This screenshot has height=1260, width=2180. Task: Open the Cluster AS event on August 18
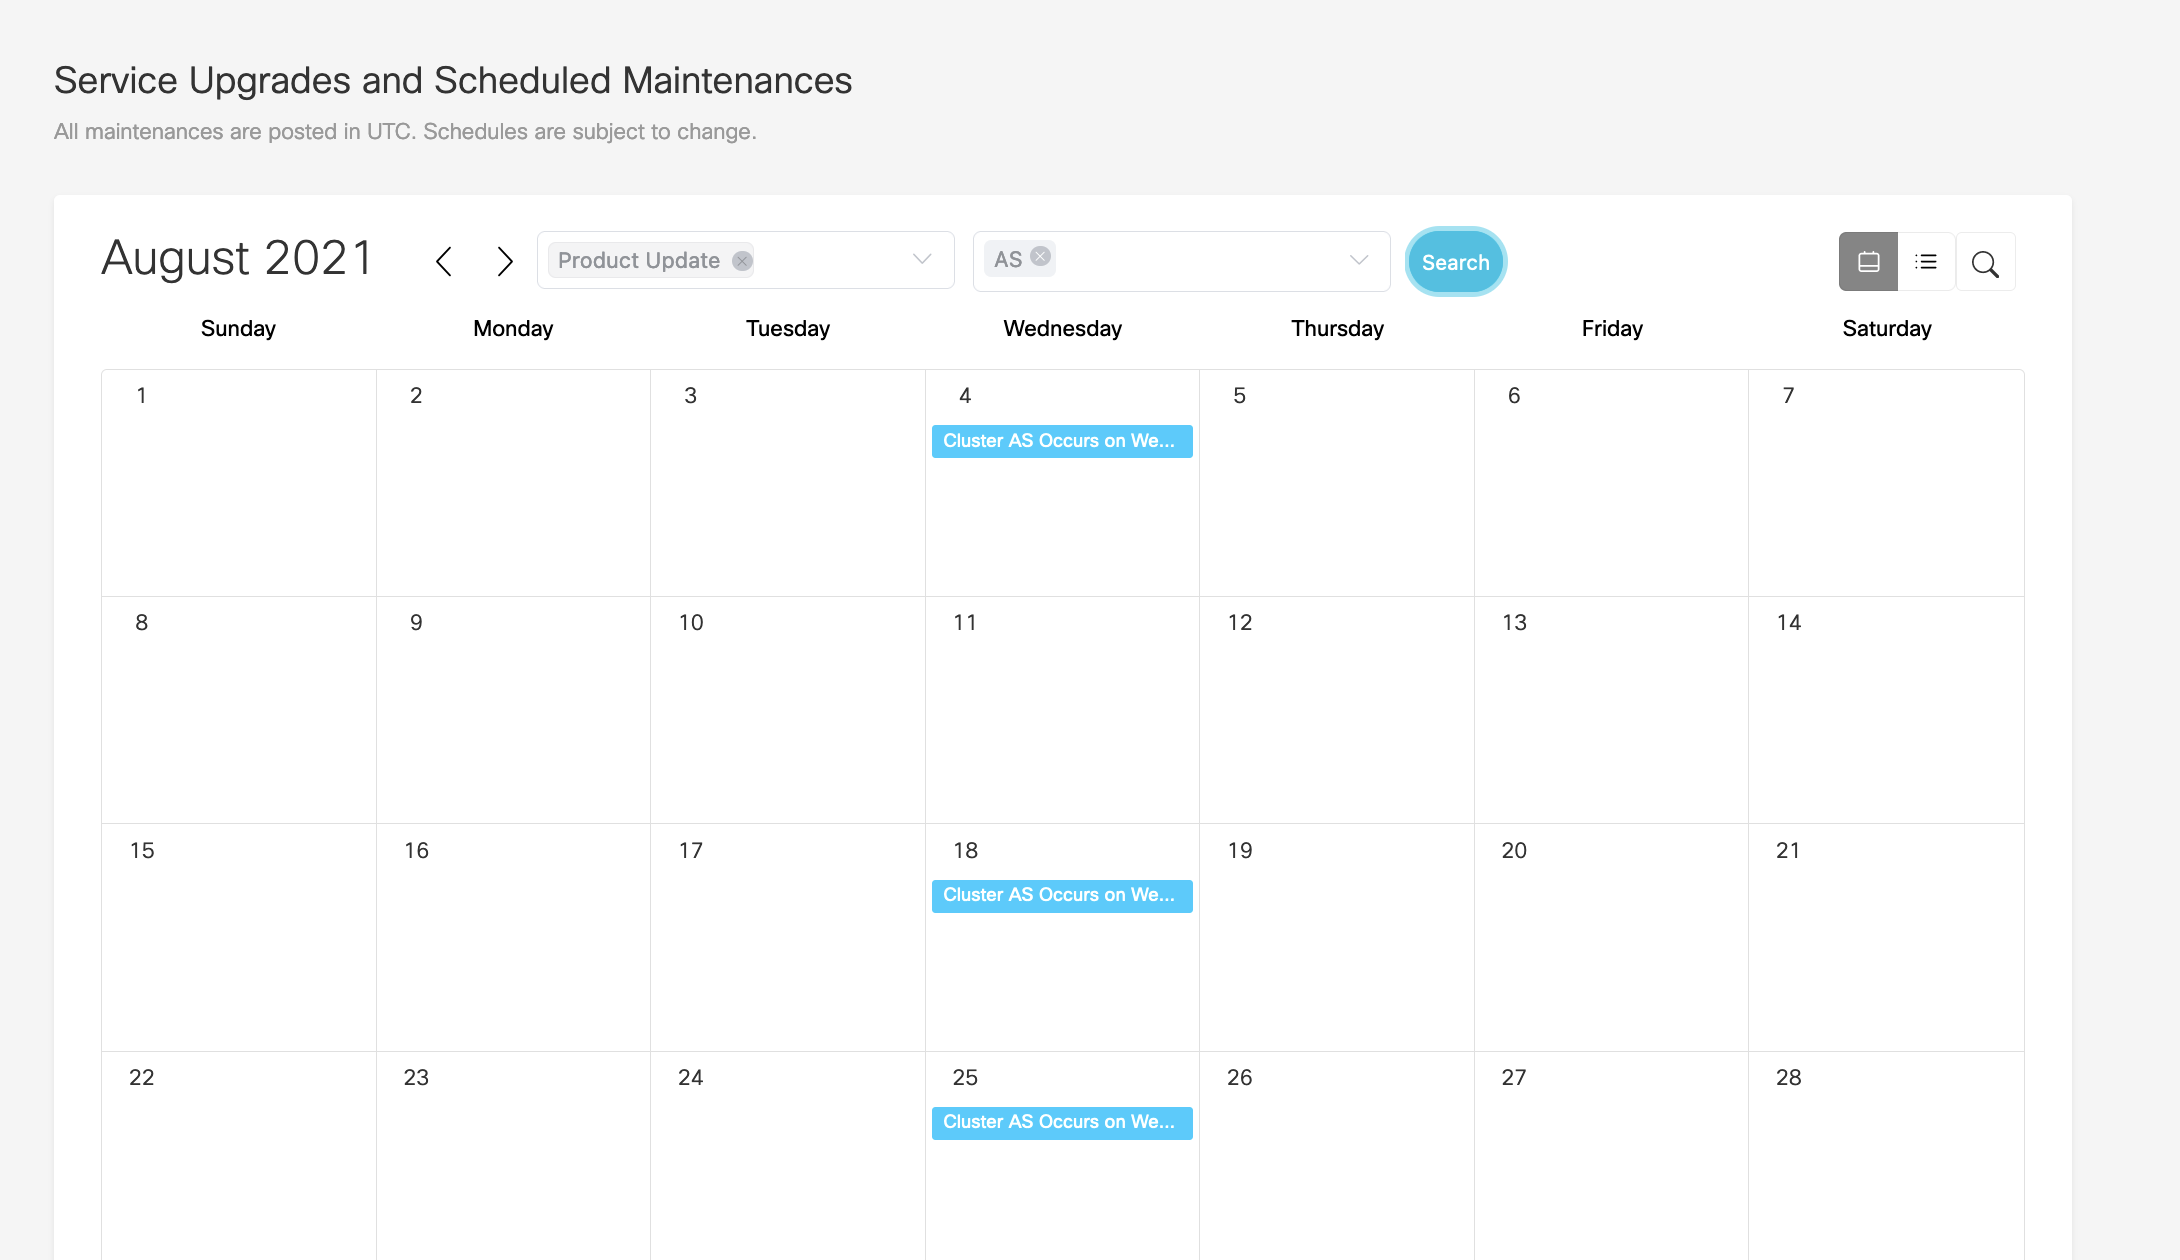pyautogui.click(x=1061, y=895)
